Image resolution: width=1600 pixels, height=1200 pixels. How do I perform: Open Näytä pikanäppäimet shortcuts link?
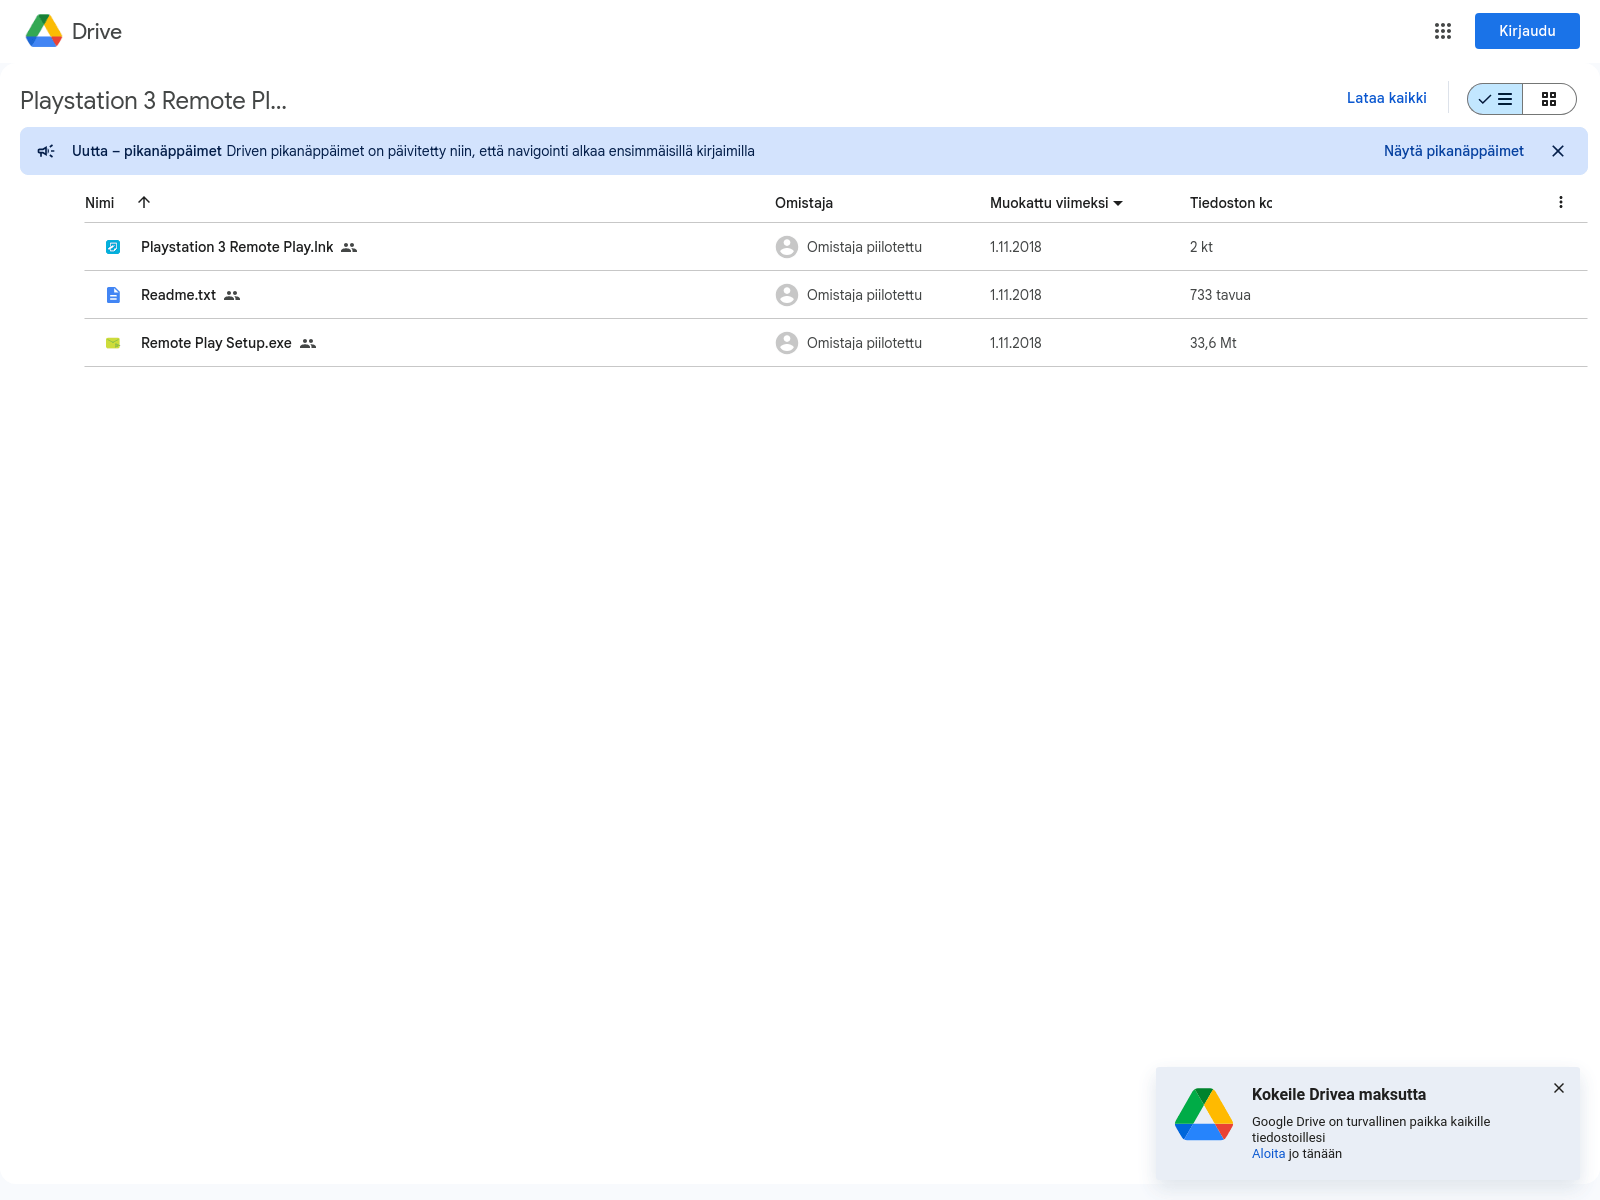(x=1453, y=151)
